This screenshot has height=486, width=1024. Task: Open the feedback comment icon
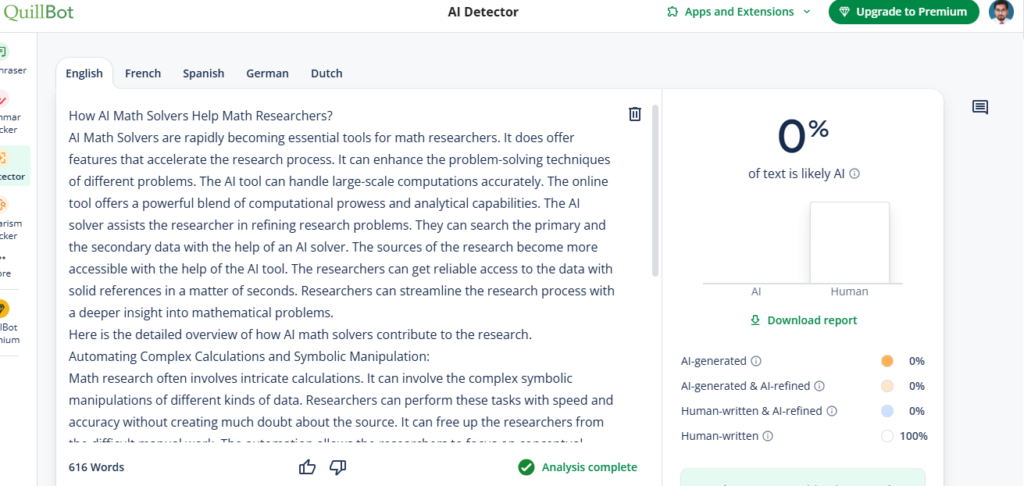click(980, 107)
